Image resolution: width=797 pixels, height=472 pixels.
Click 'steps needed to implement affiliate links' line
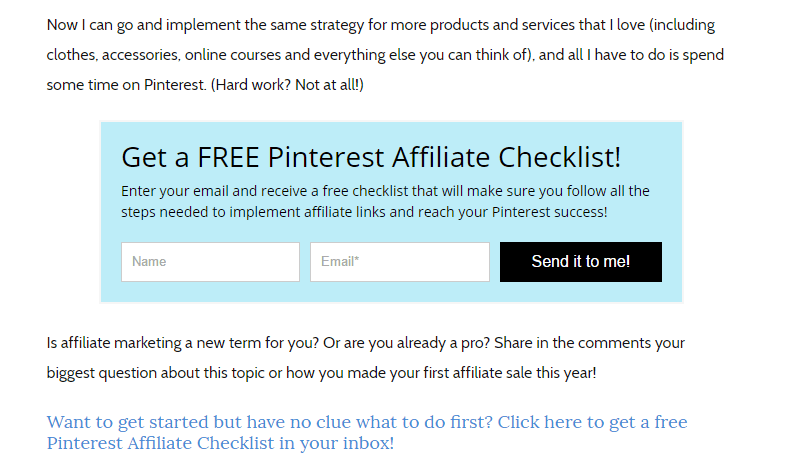click(x=364, y=212)
